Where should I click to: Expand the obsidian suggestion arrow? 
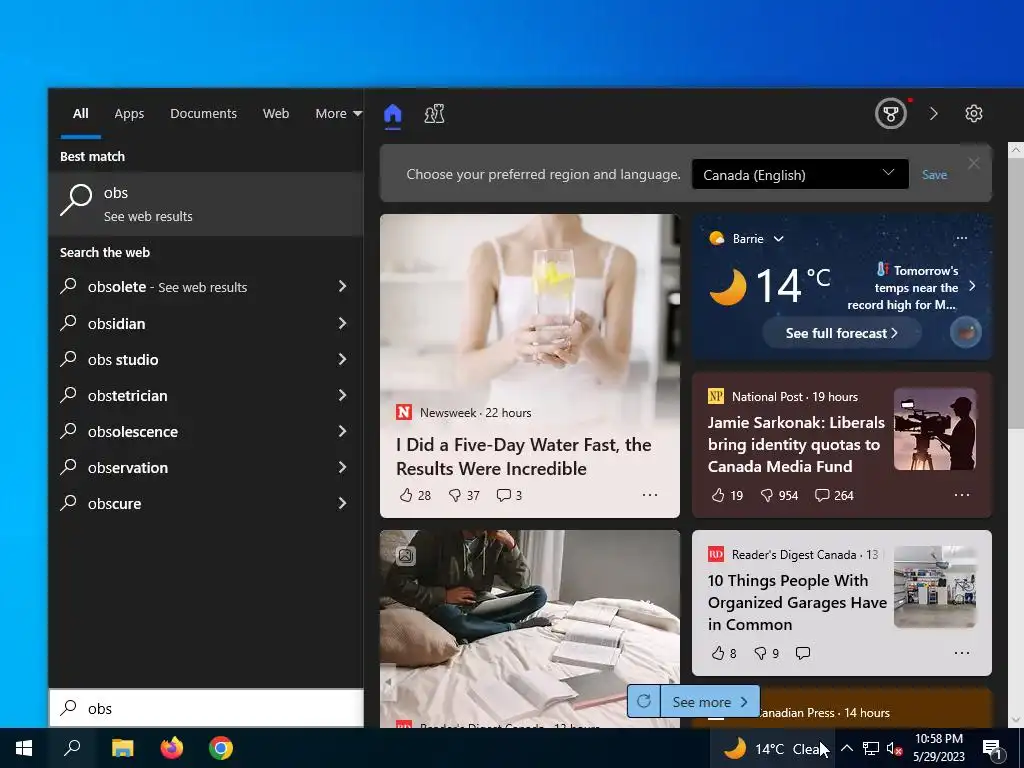coord(342,323)
